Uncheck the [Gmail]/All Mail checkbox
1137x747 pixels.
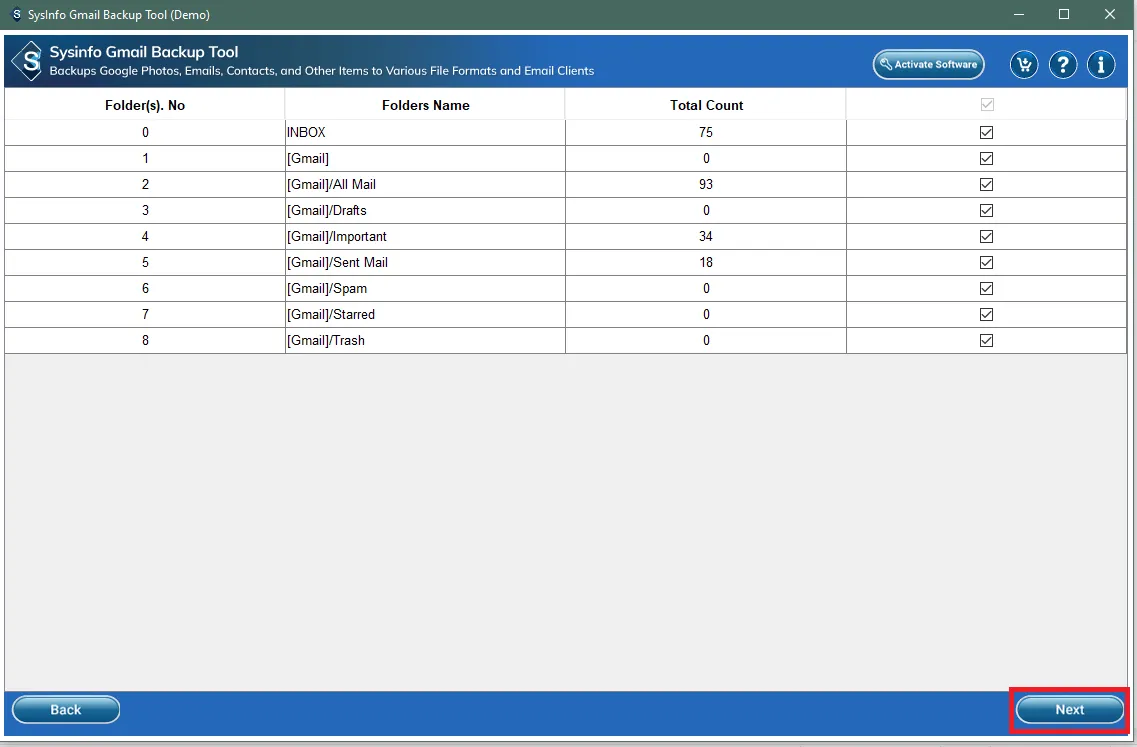click(x=986, y=184)
